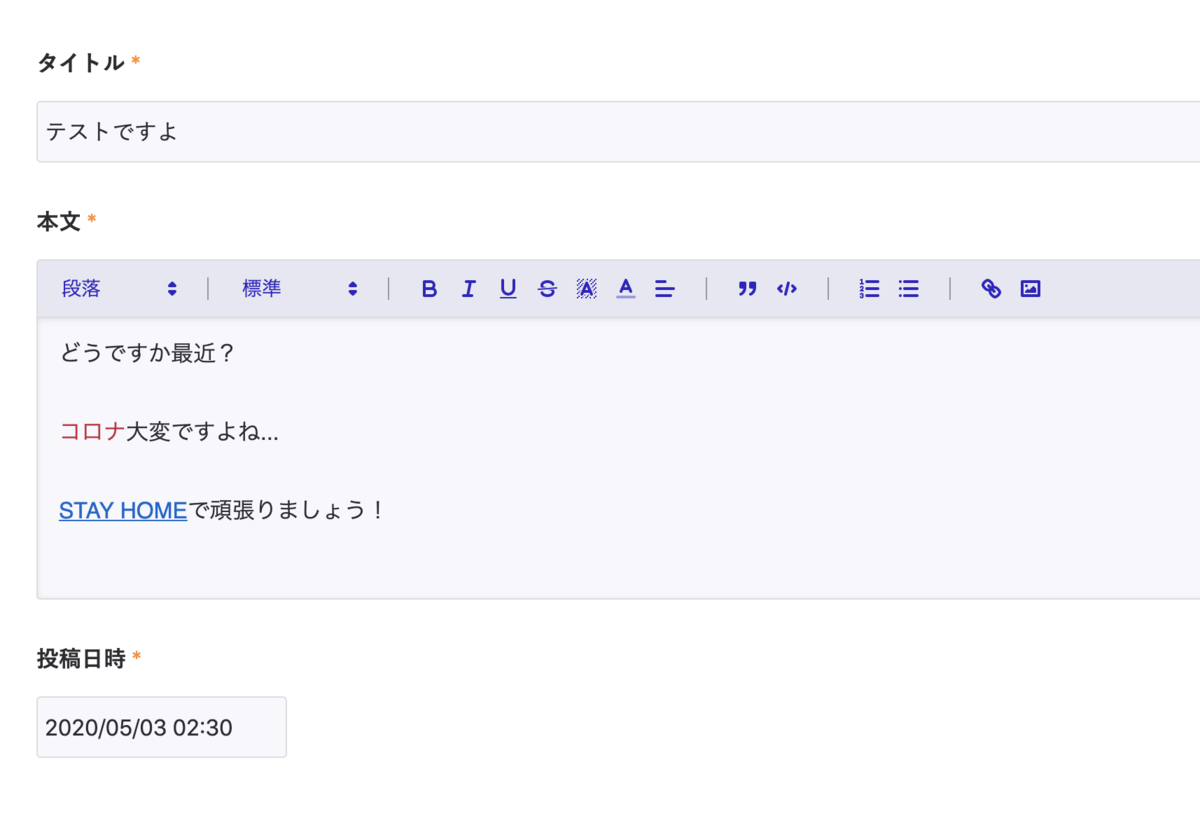
Task: Expand the paragraph selector chevron arrows
Action: pos(172,288)
